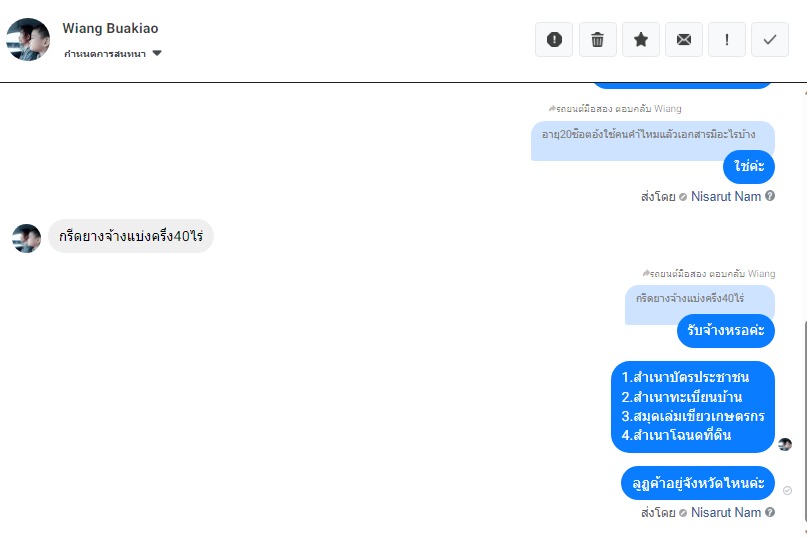The width and height of the screenshot is (807, 538).
Task: Select the incoming message about 40 rai
Action: (131, 236)
